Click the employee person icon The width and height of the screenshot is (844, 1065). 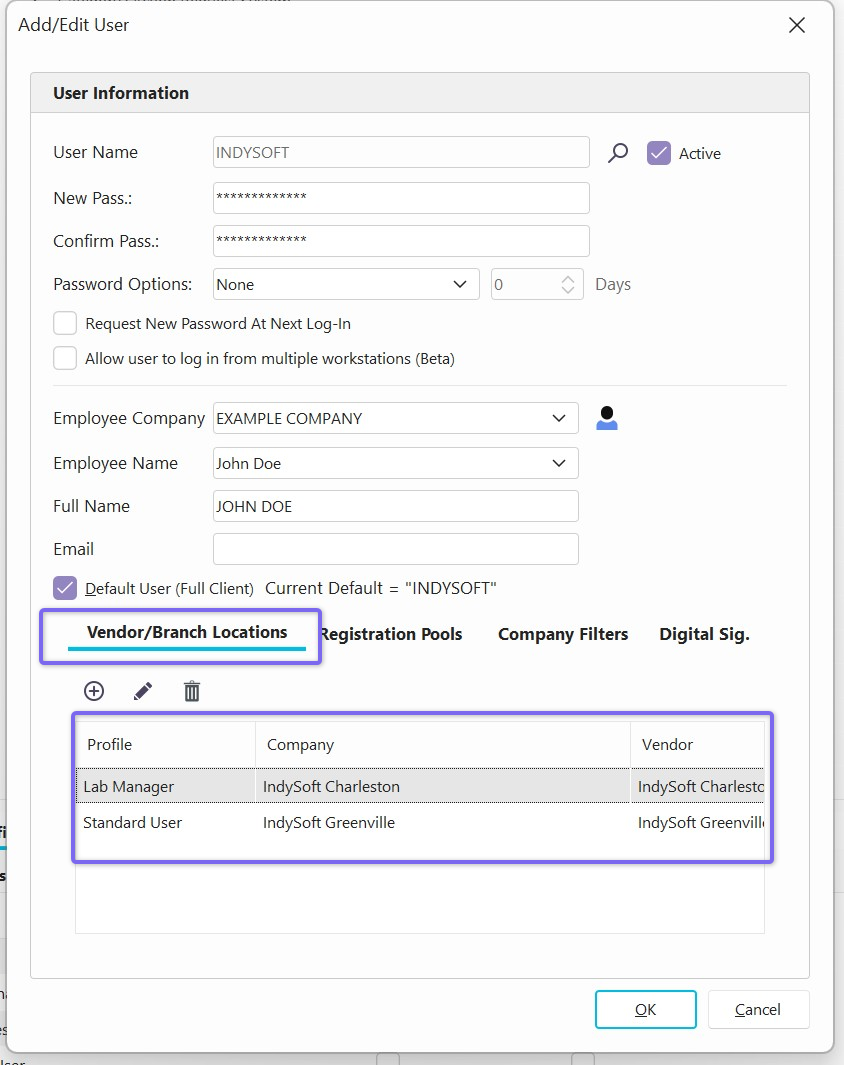[x=606, y=418]
